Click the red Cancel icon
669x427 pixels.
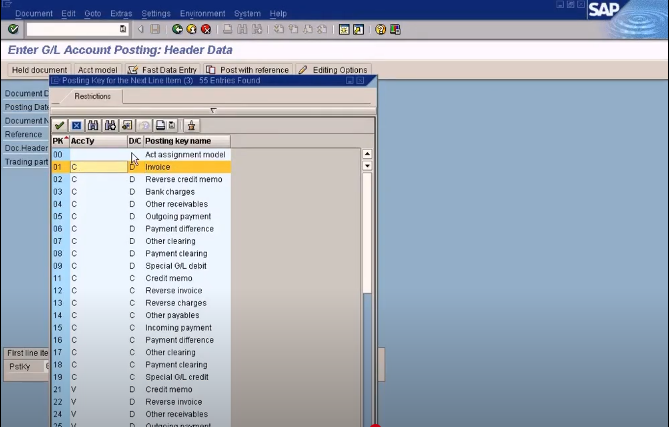[206, 29]
